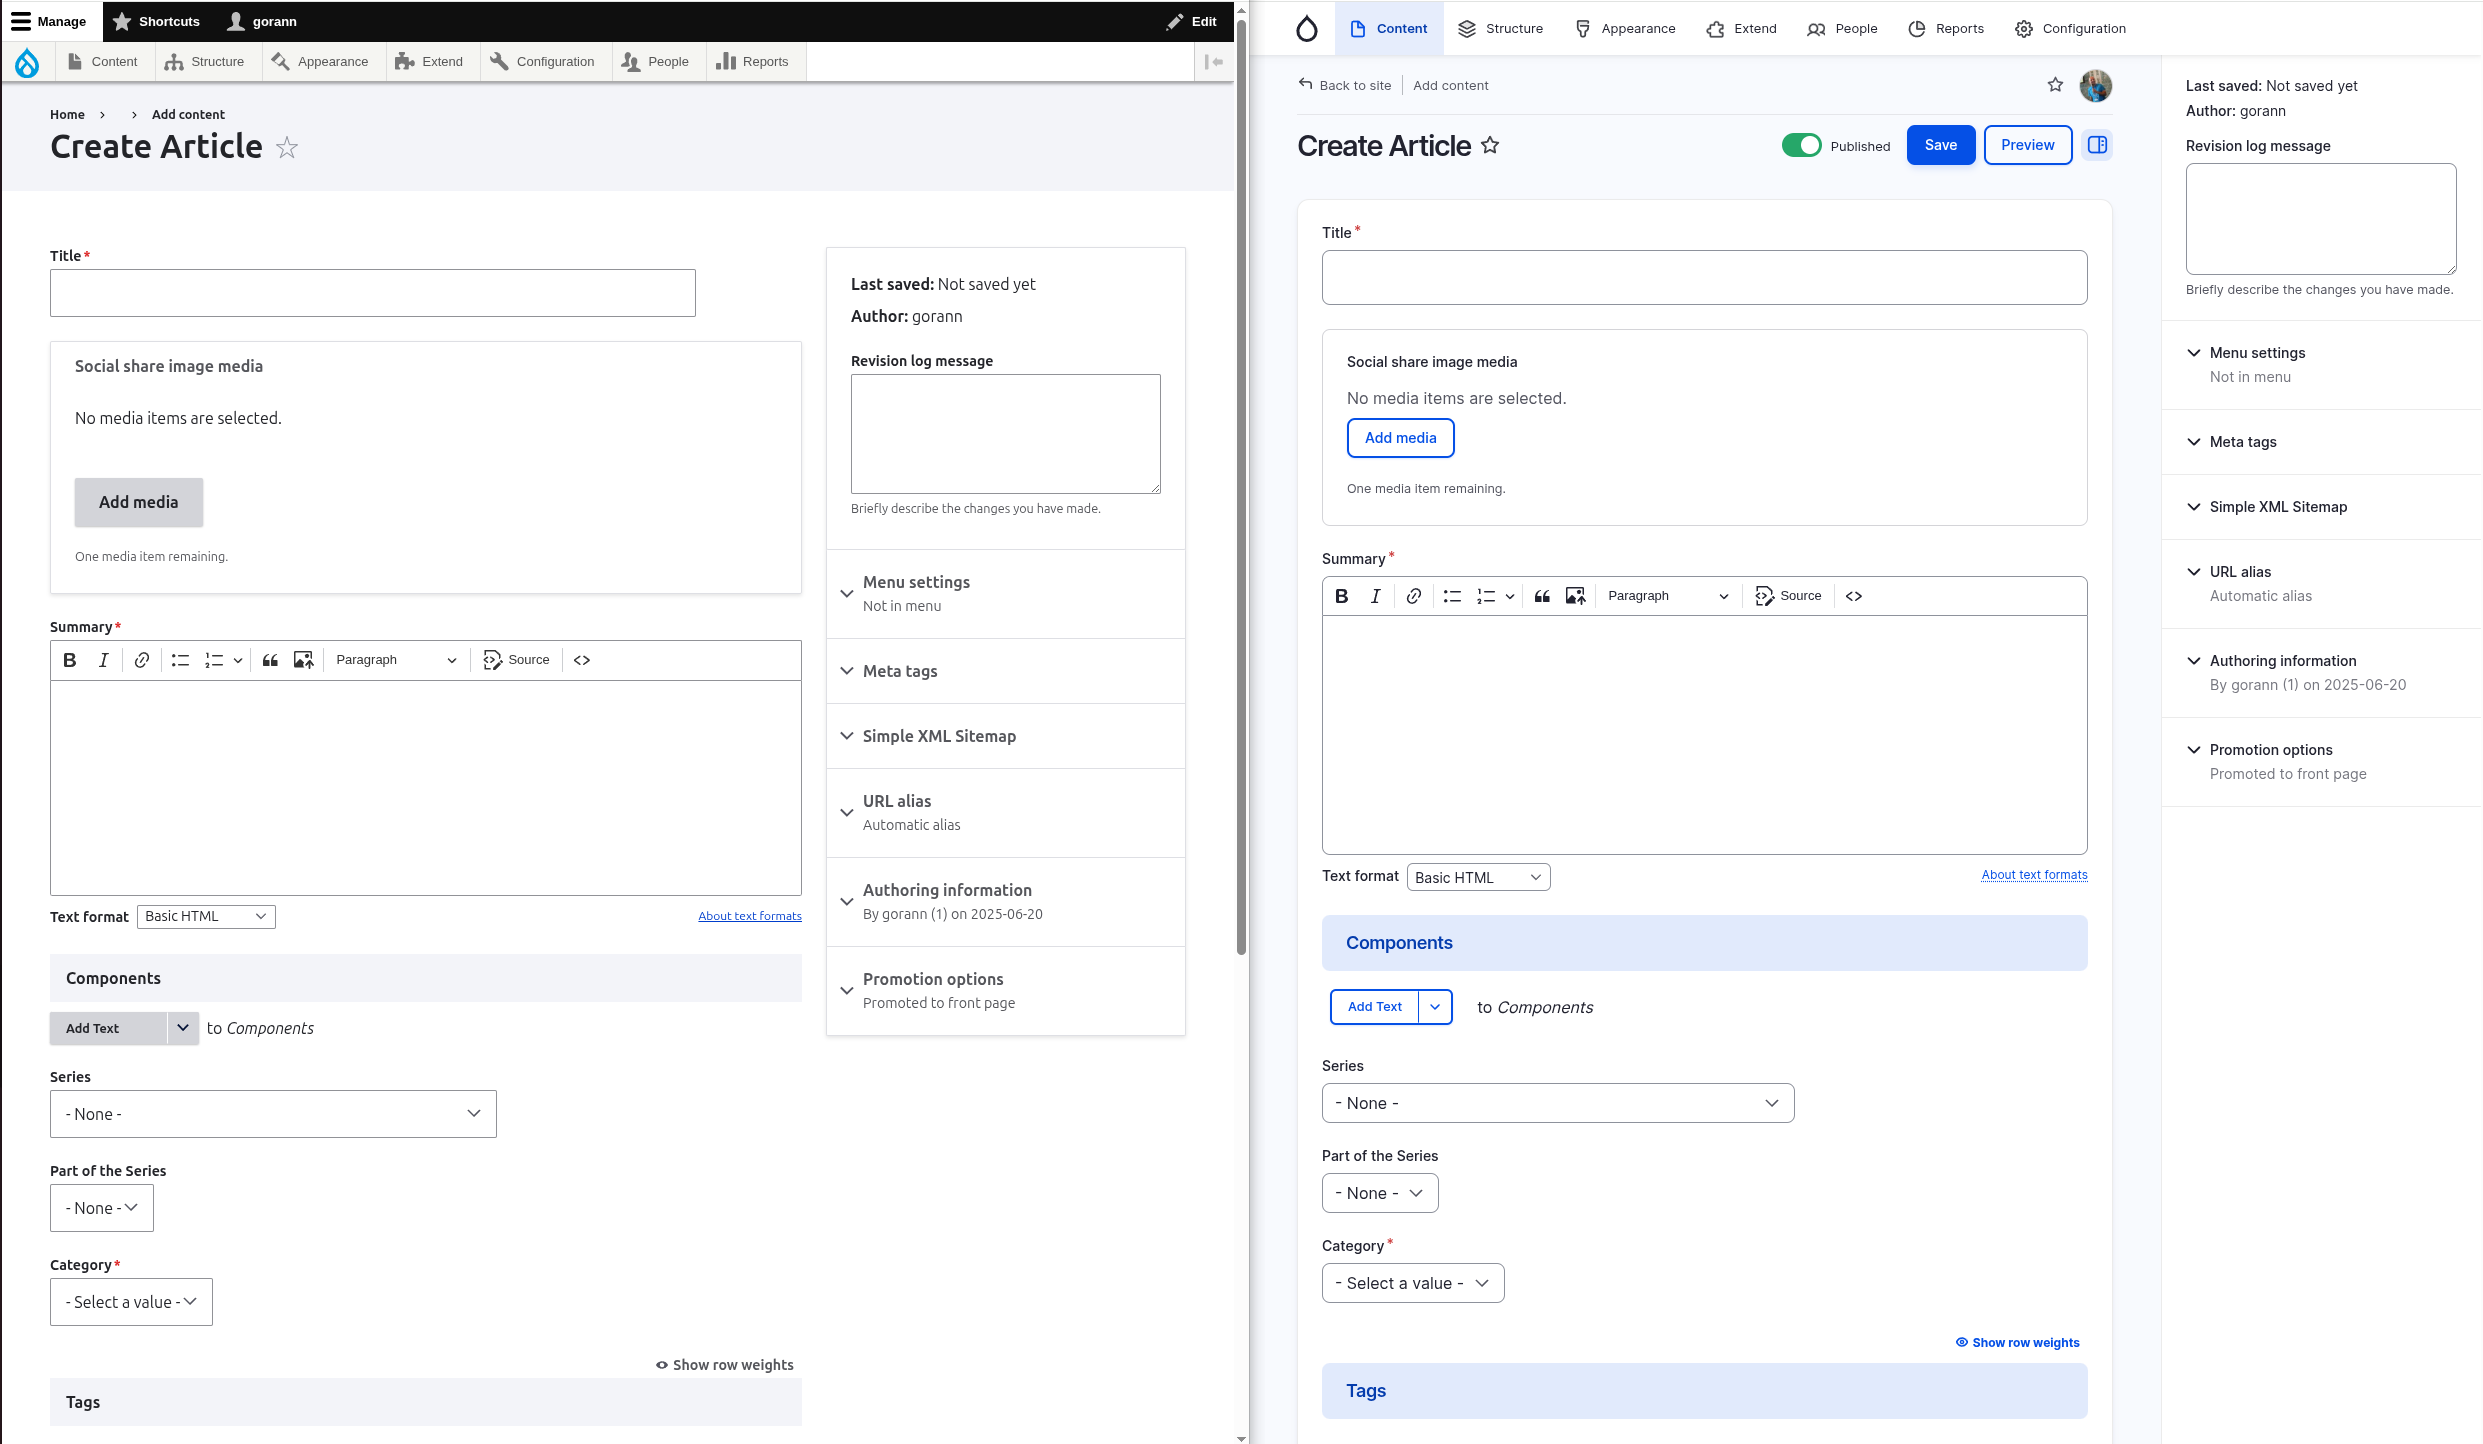Star Create Article shortcut in left panel

pyautogui.click(x=287, y=148)
